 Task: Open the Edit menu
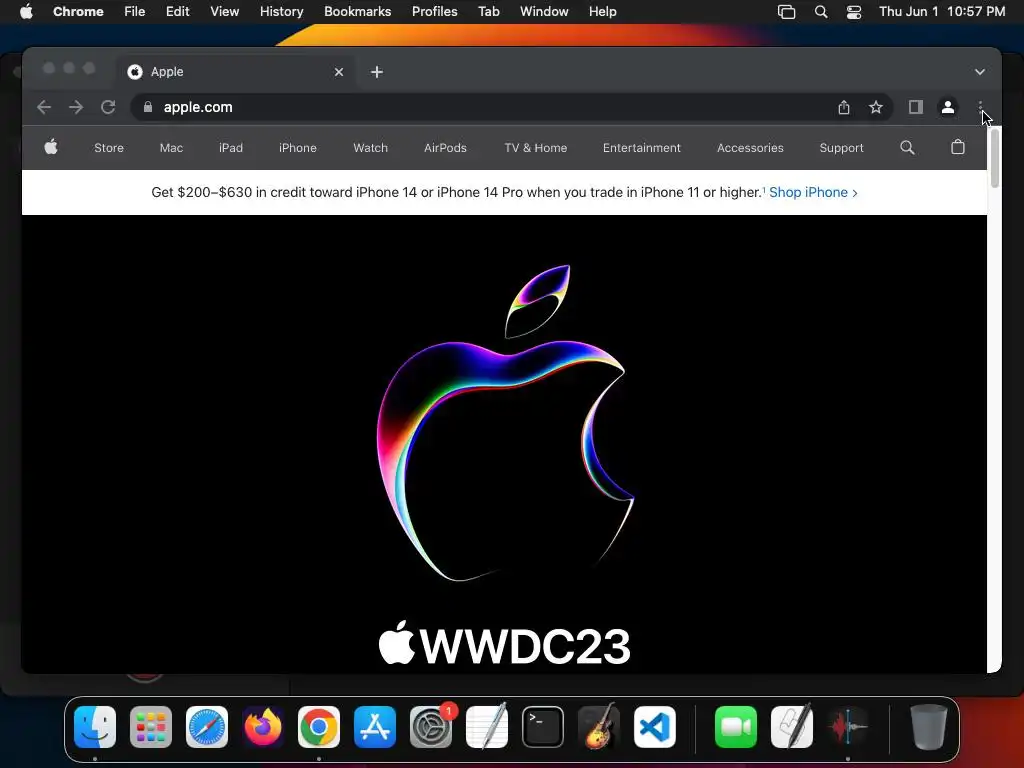pyautogui.click(x=178, y=11)
